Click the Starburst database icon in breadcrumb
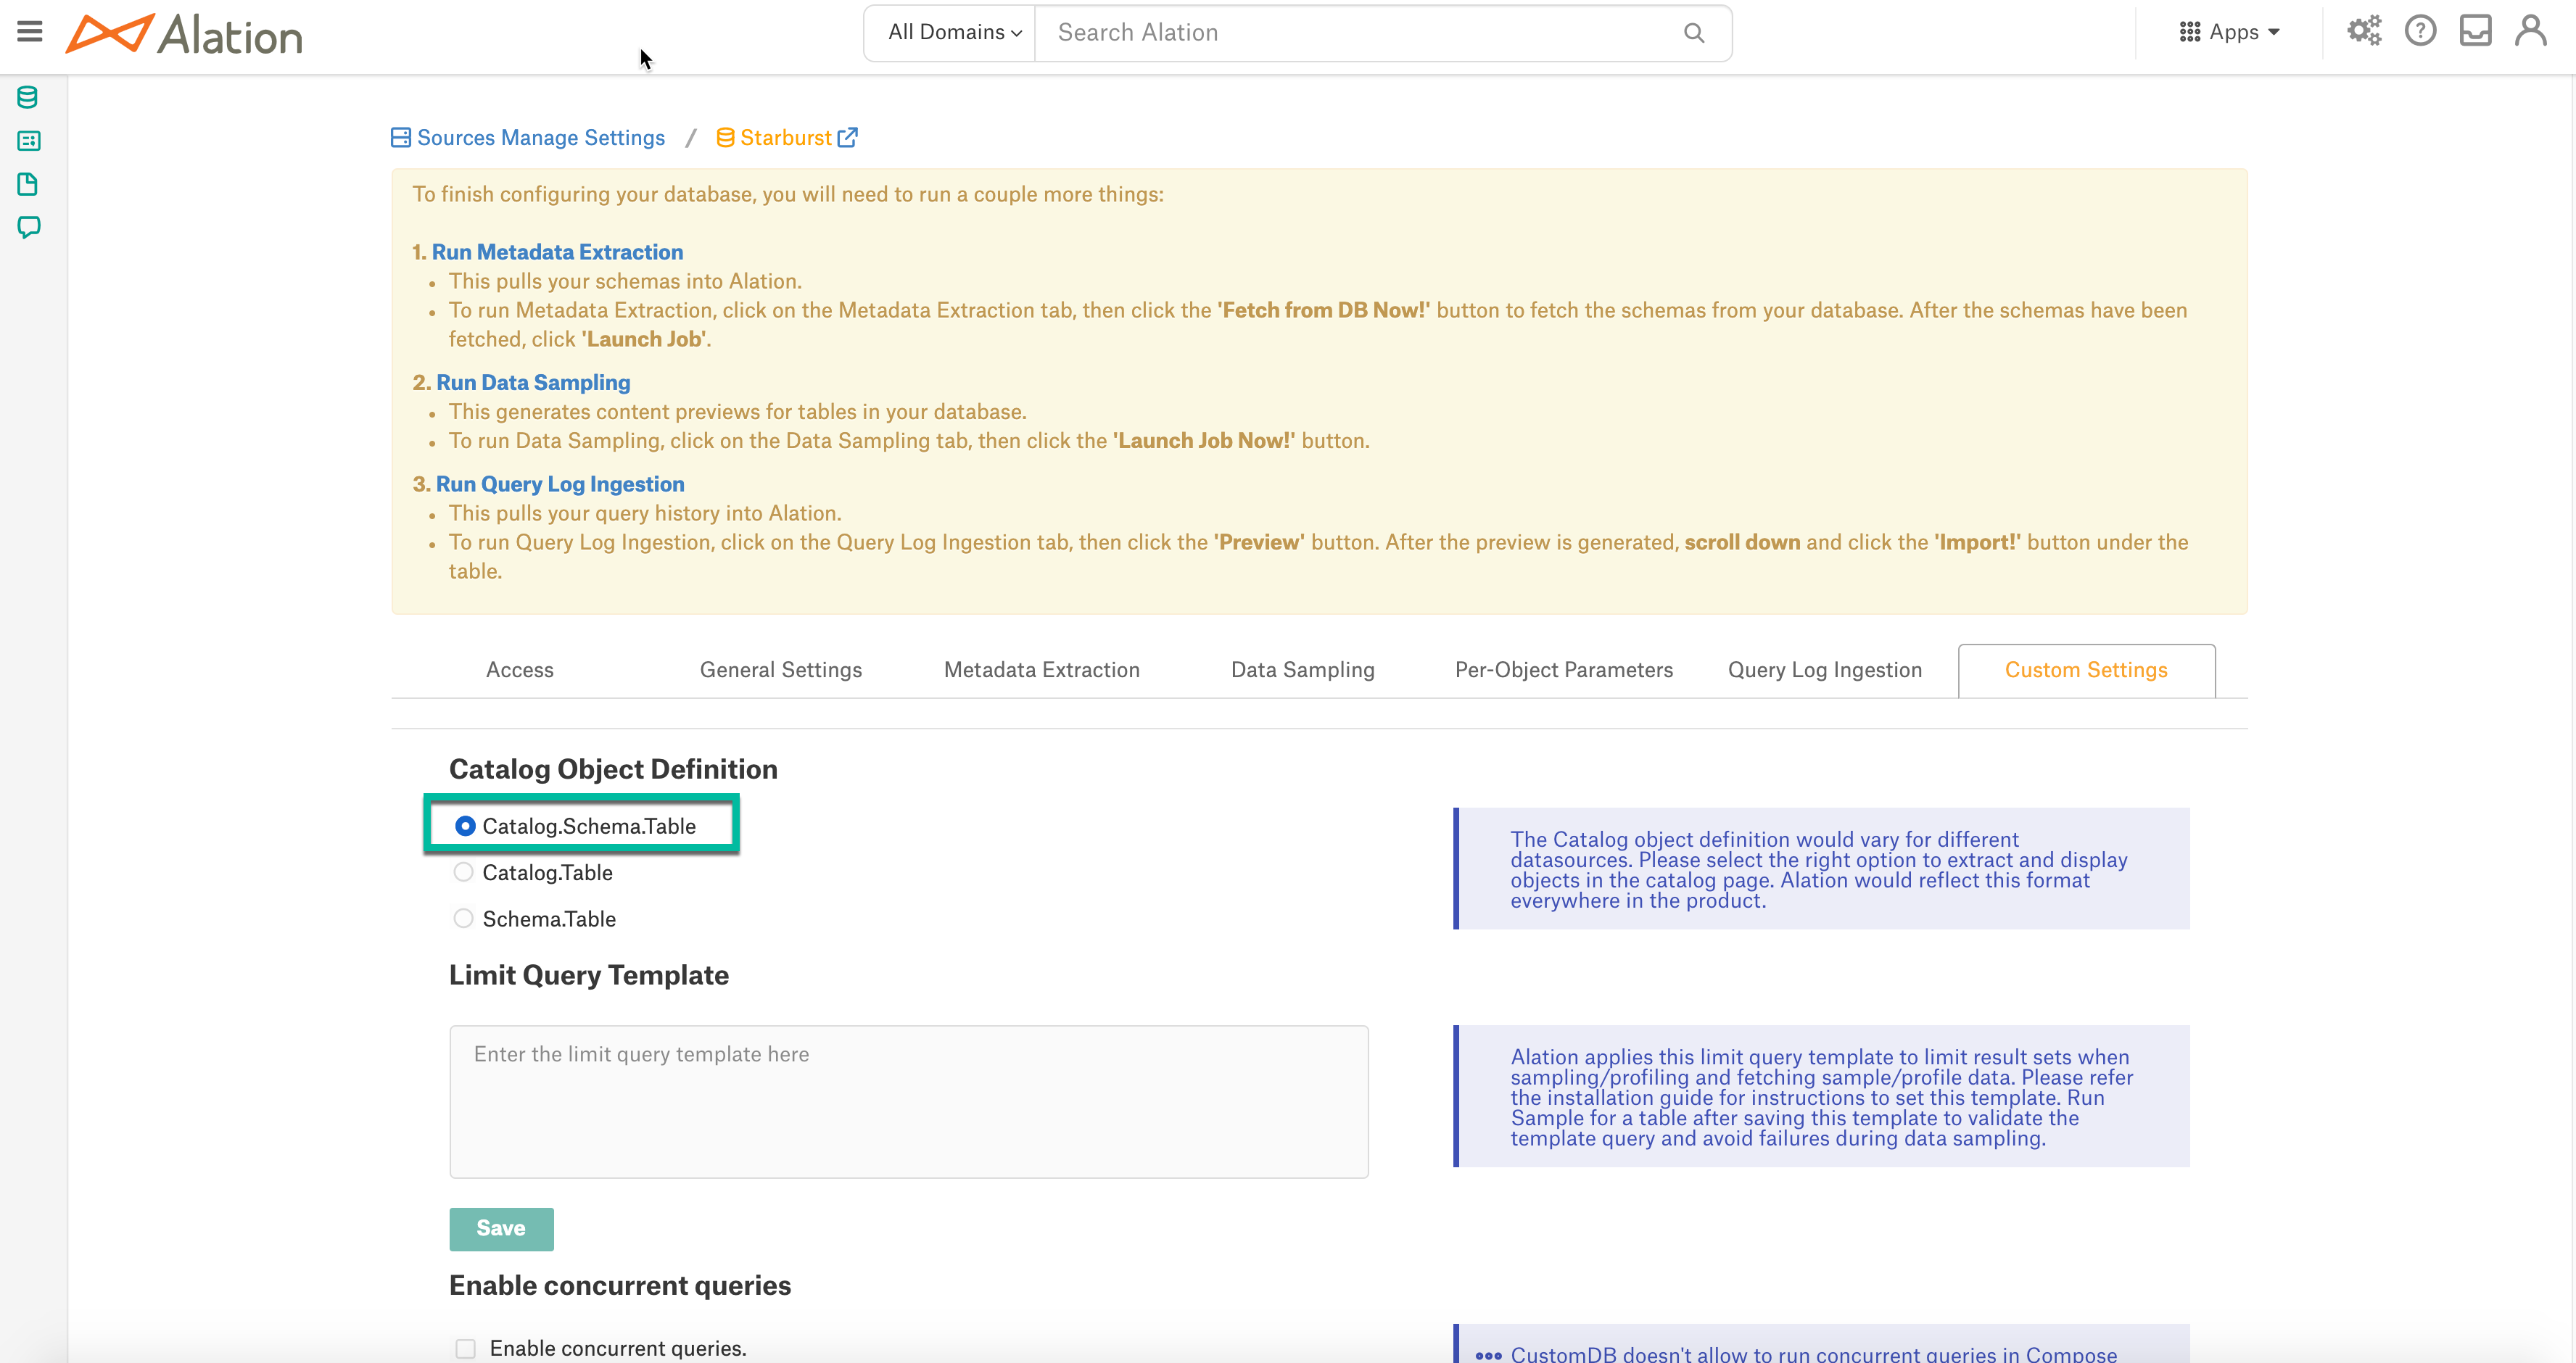Screen dimensions: 2576x1363 pyautogui.click(x=725, y=138)
